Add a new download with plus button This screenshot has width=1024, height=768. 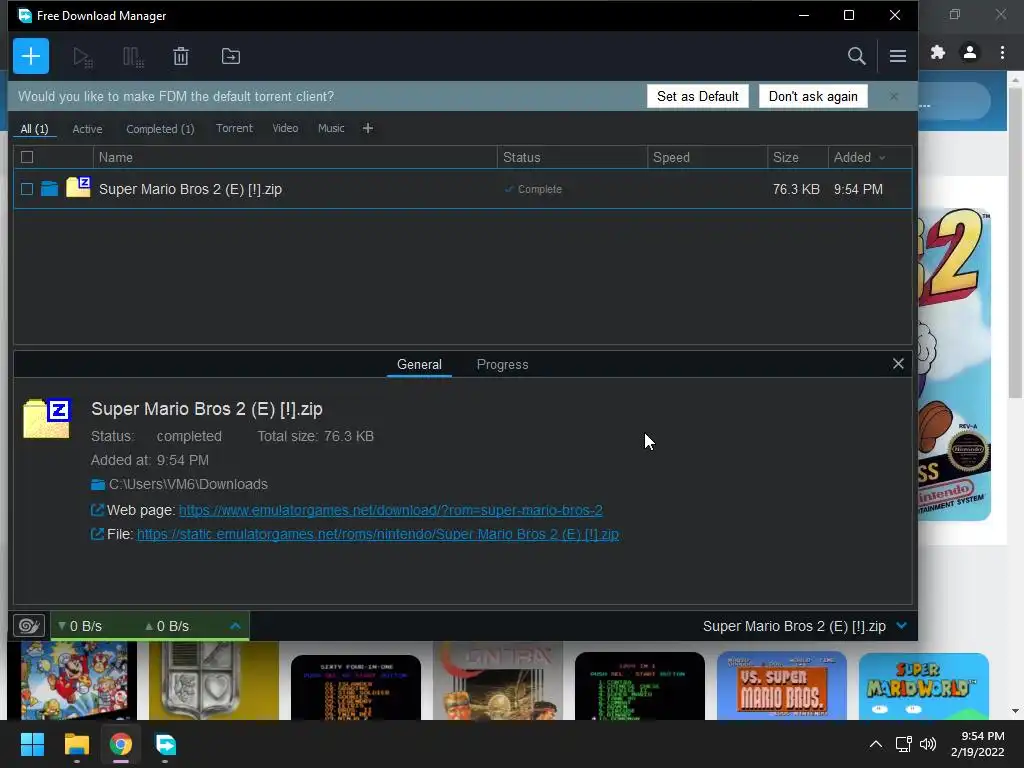coord(31,56)
